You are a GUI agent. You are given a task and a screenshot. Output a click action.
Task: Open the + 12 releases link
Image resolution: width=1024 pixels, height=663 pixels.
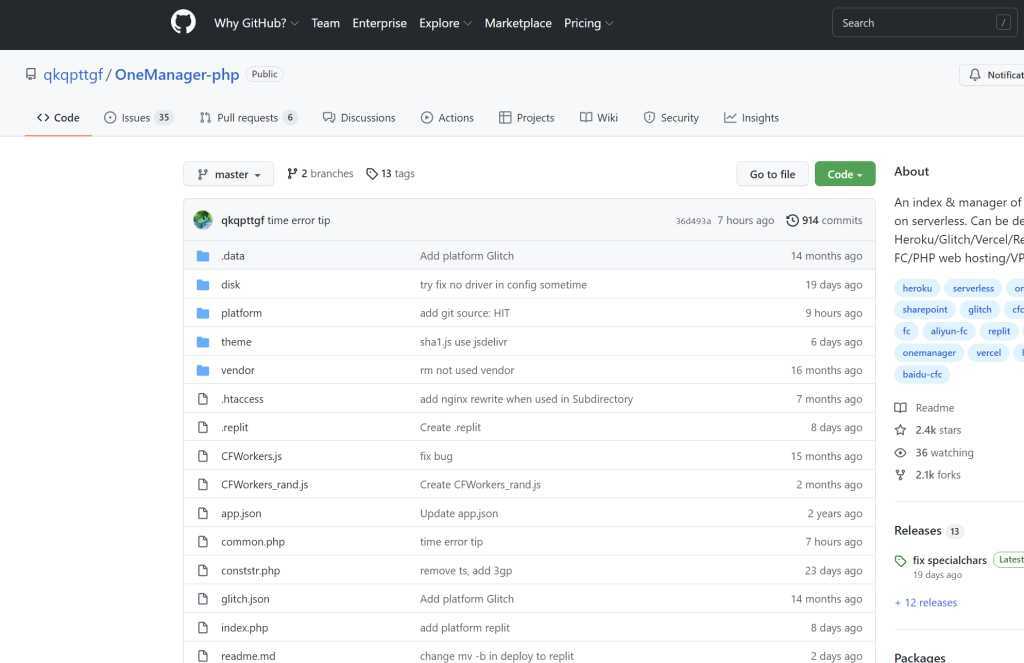click(925, 602)
